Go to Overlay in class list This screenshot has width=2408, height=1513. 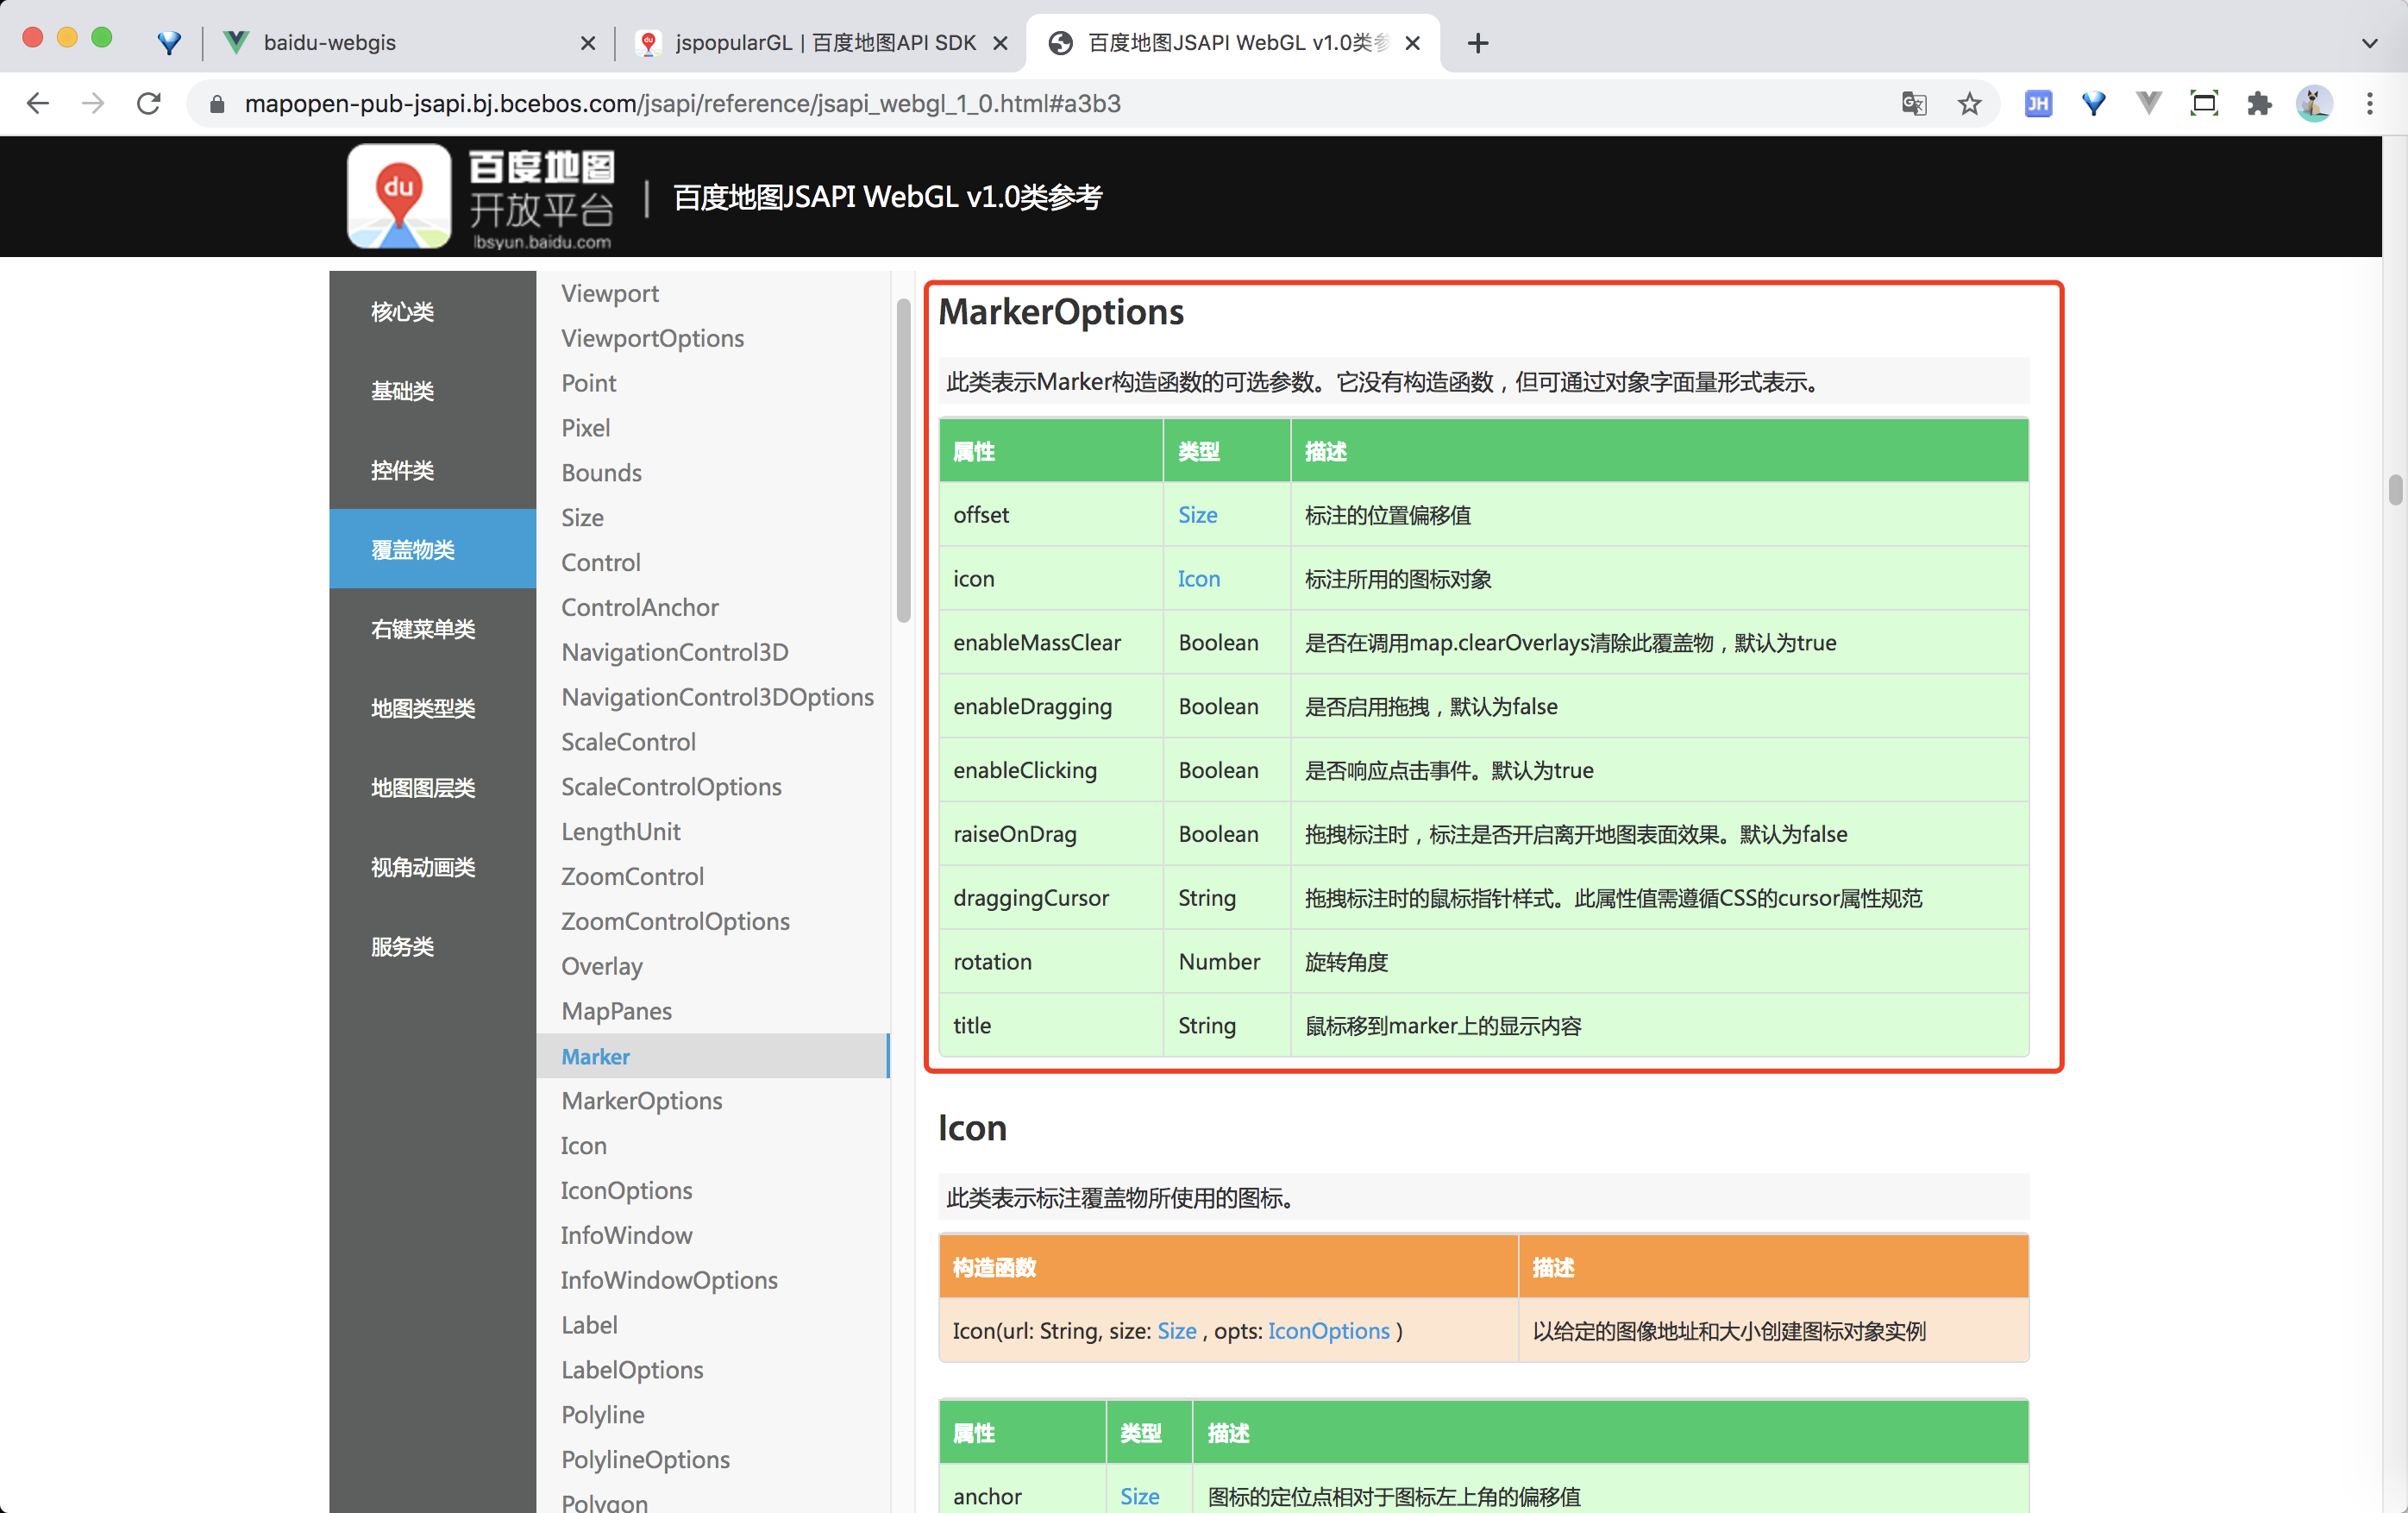(x=602, y=966)
